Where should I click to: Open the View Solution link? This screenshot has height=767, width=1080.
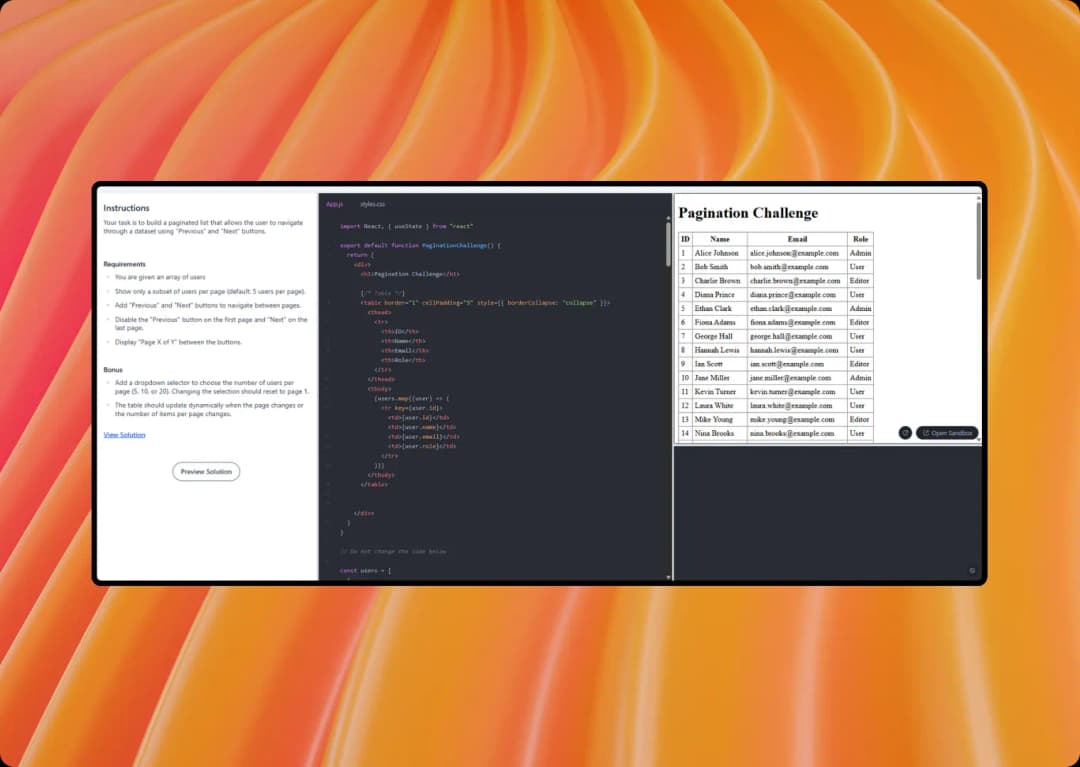click(x=124, y=435)
